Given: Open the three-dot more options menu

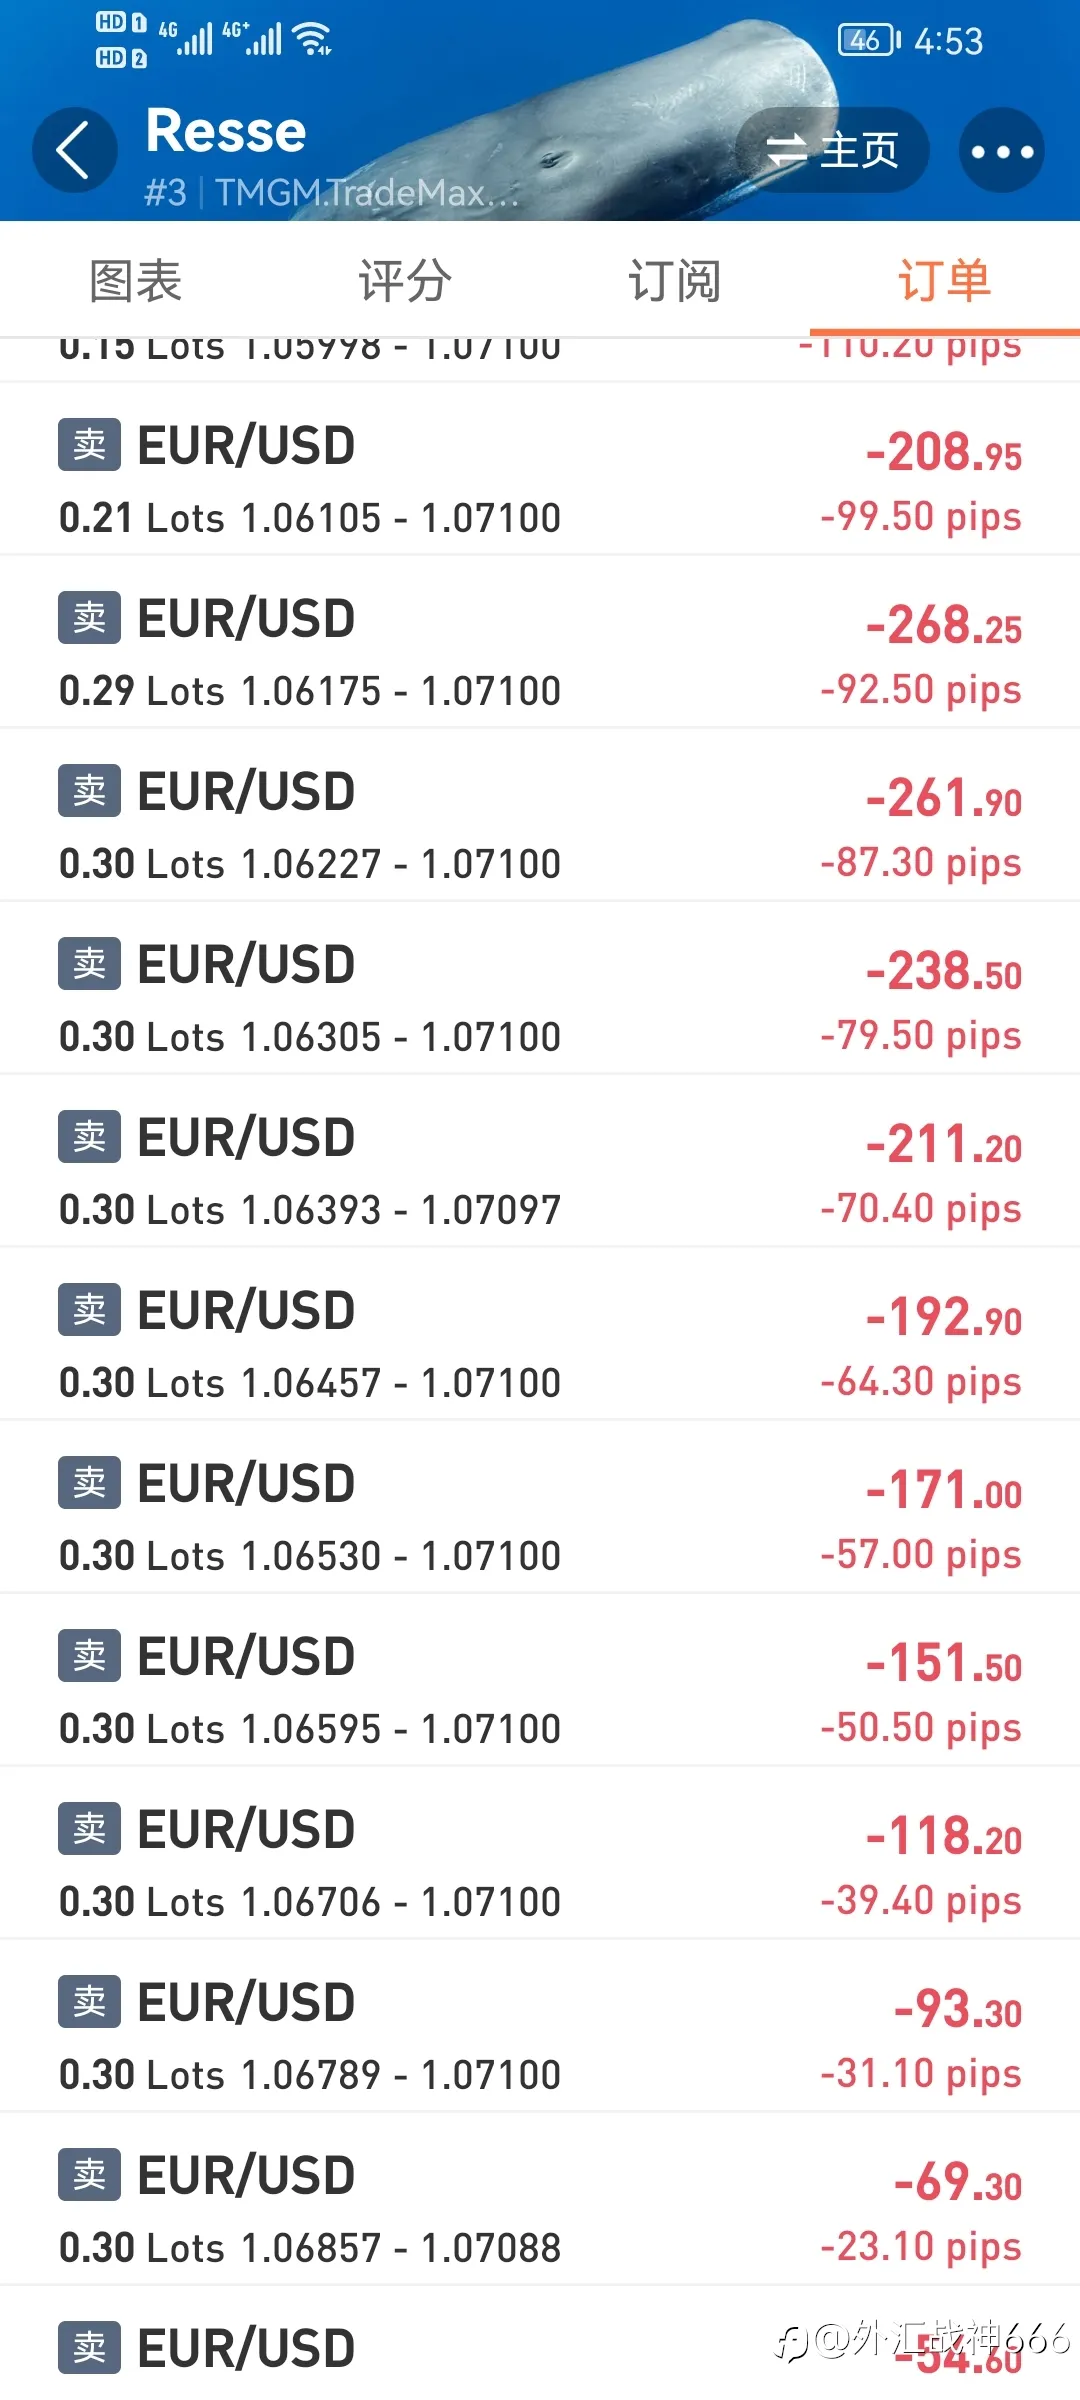Looking at the screenshot, I should click(1002, 150).
